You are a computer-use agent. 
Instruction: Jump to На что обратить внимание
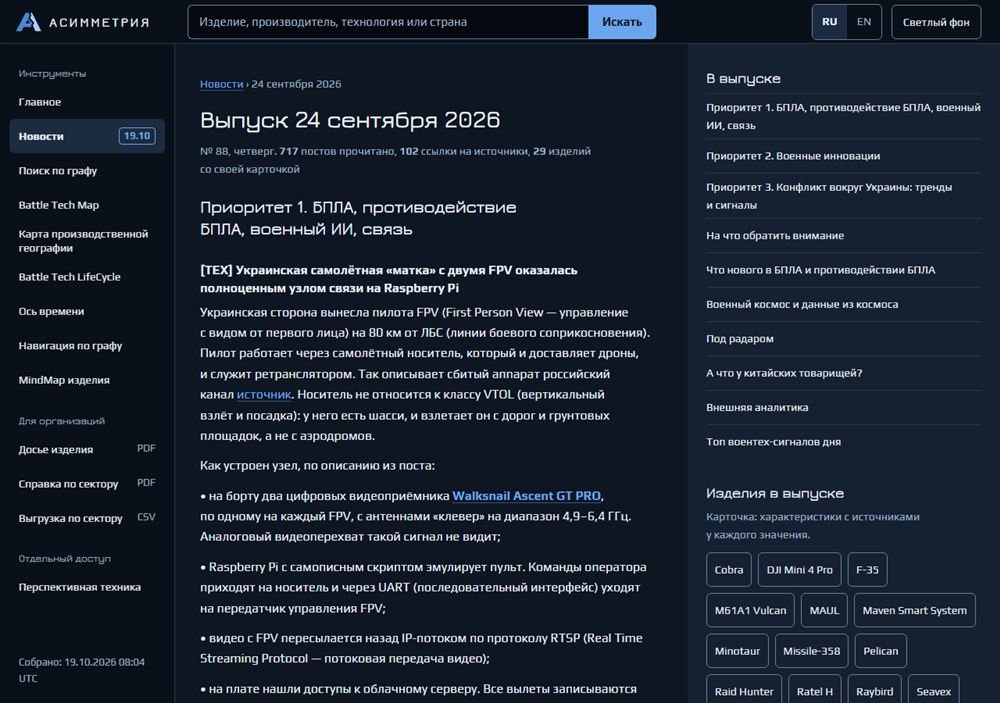844,235
